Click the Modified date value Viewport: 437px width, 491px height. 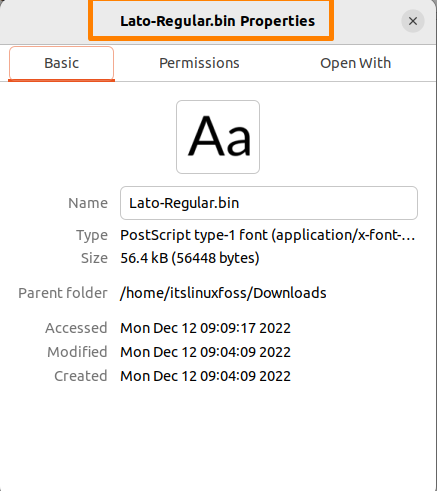point(205,352)
